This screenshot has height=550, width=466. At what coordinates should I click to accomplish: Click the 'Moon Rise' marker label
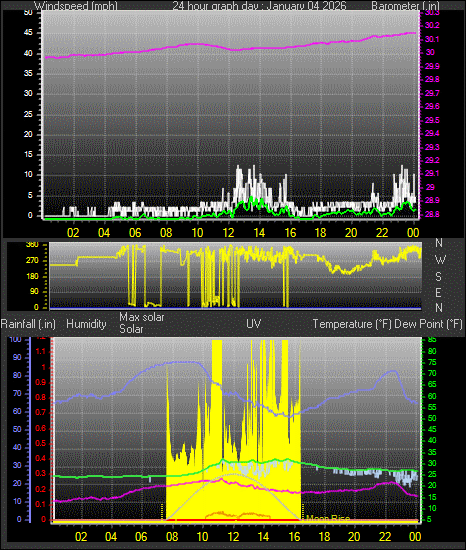pyautogui.click(x=328, y=518)
